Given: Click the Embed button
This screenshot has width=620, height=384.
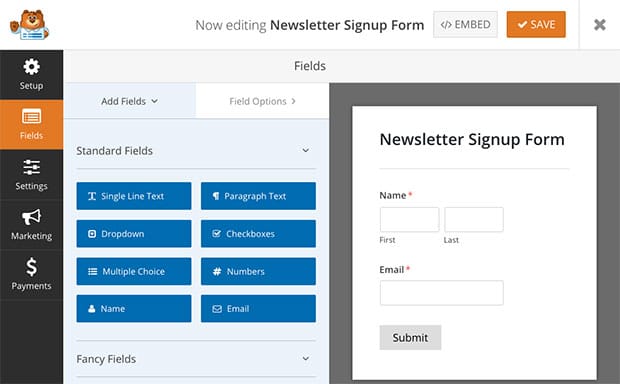Looking at the screenshot, I should click(465, 25).
